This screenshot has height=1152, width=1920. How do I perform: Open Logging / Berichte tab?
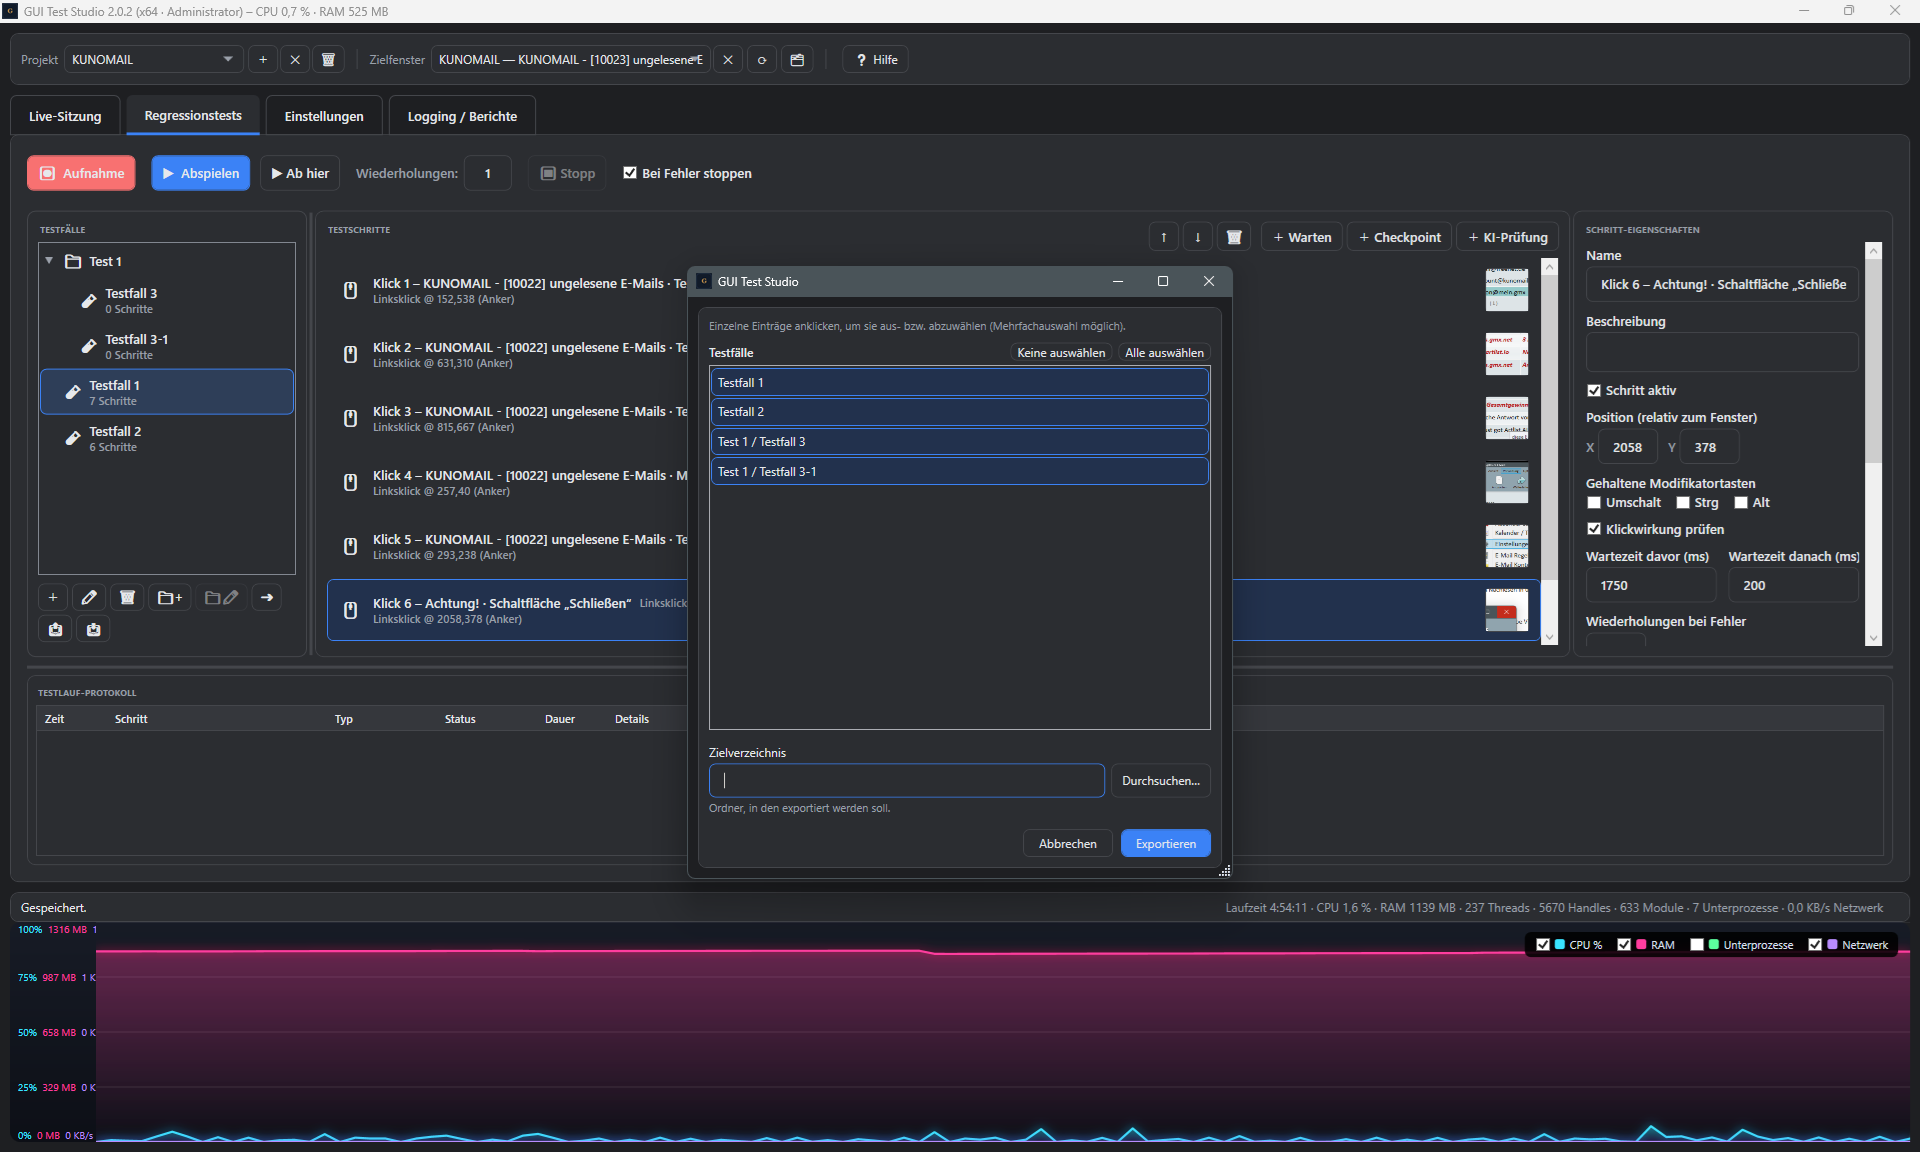[462, 116]
